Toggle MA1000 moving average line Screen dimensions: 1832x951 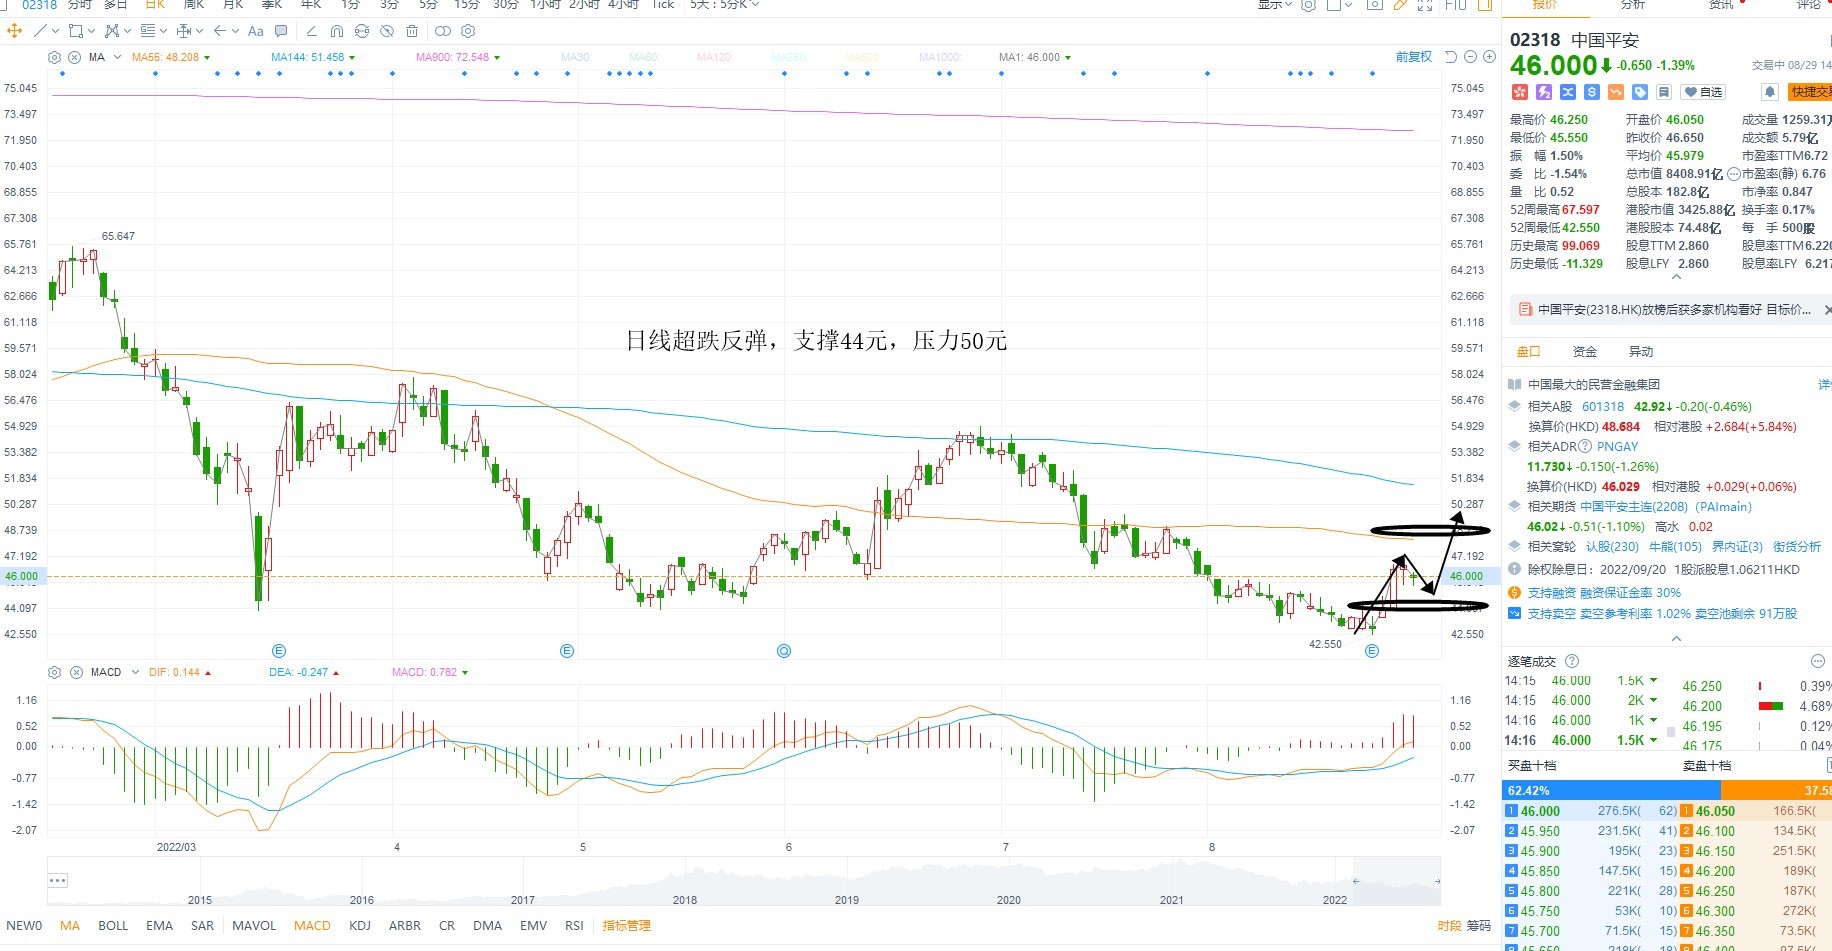pyautogui.click(x=941, y=57)
